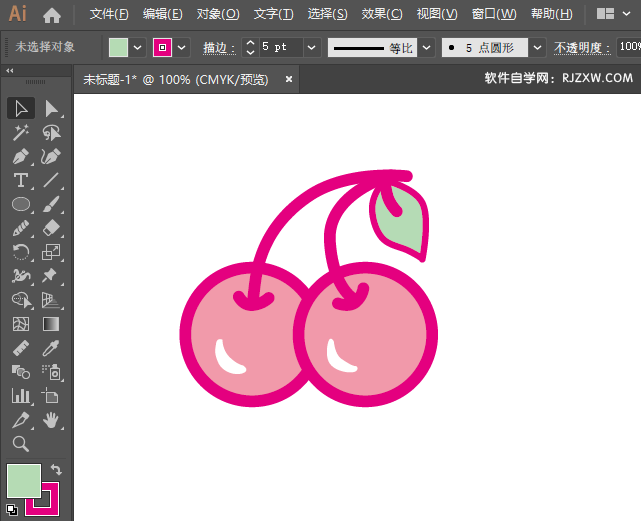Select the Zoom magnifier tool

click(21, 444)
